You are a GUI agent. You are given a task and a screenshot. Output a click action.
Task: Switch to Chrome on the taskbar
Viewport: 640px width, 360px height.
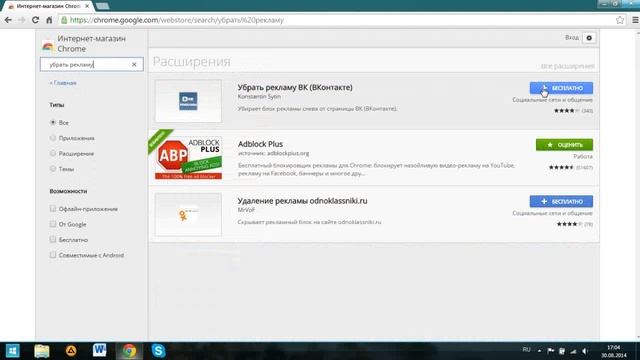(x=129, y=351)
